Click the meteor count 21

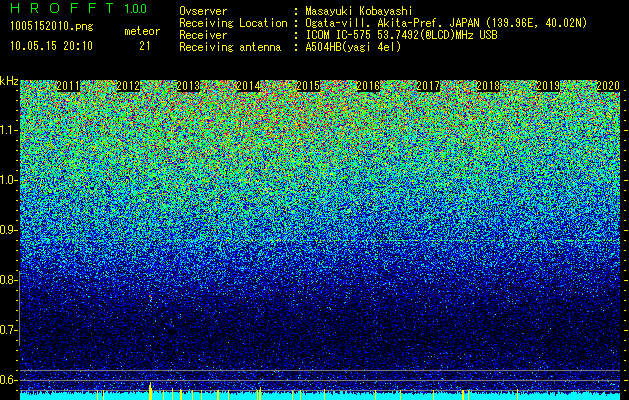click(x=144, y=46)
